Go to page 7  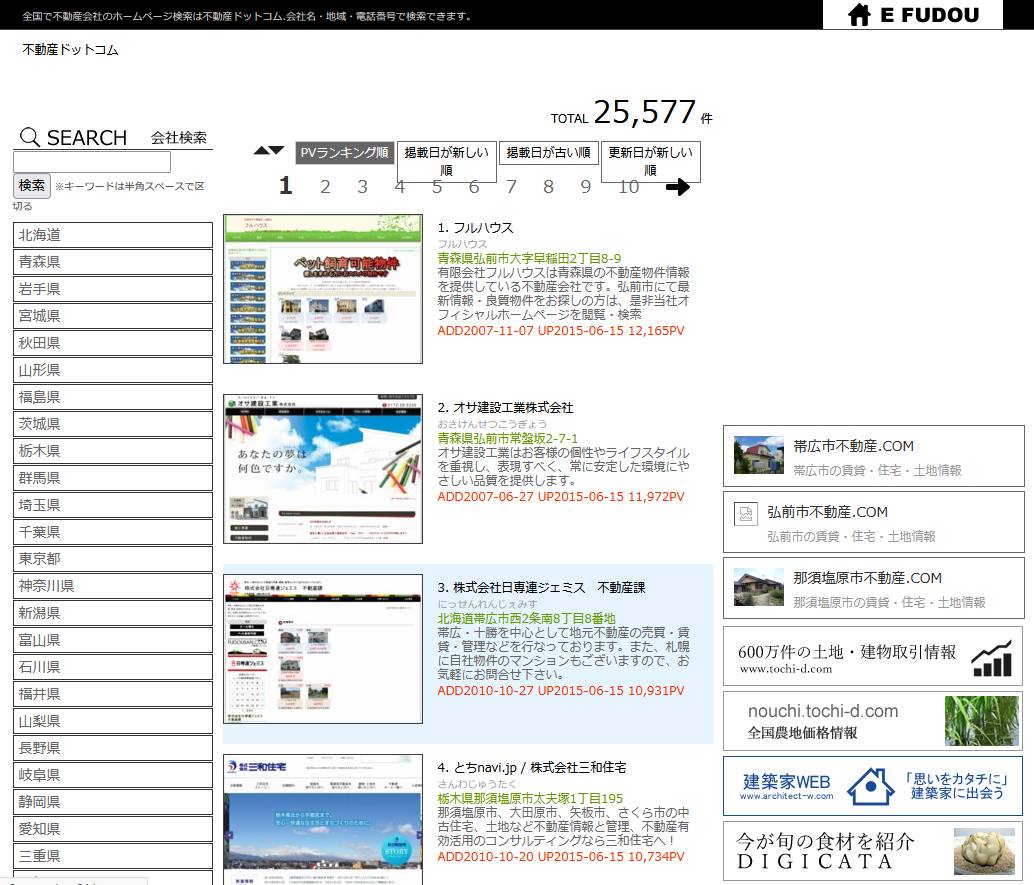511,187
